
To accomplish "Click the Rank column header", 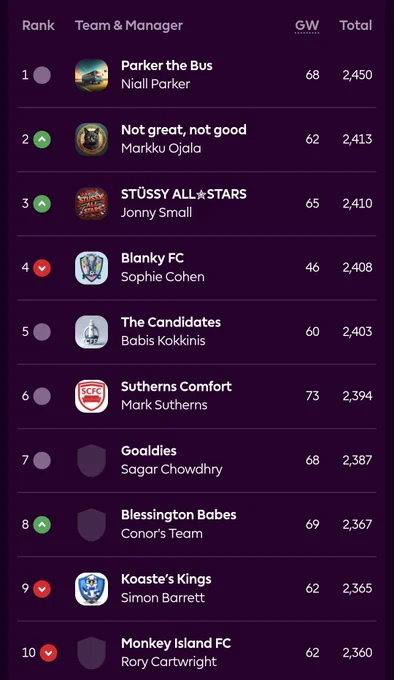I will click(x=38, y=26).
